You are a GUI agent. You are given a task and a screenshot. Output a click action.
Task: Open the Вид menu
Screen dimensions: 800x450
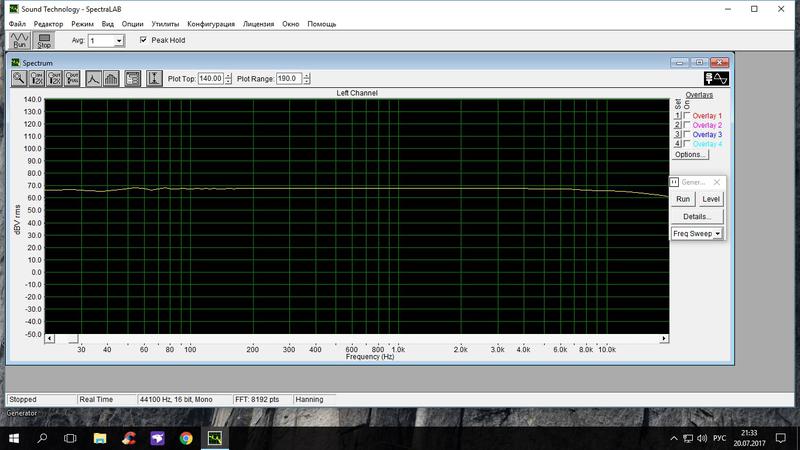point(108,24)
